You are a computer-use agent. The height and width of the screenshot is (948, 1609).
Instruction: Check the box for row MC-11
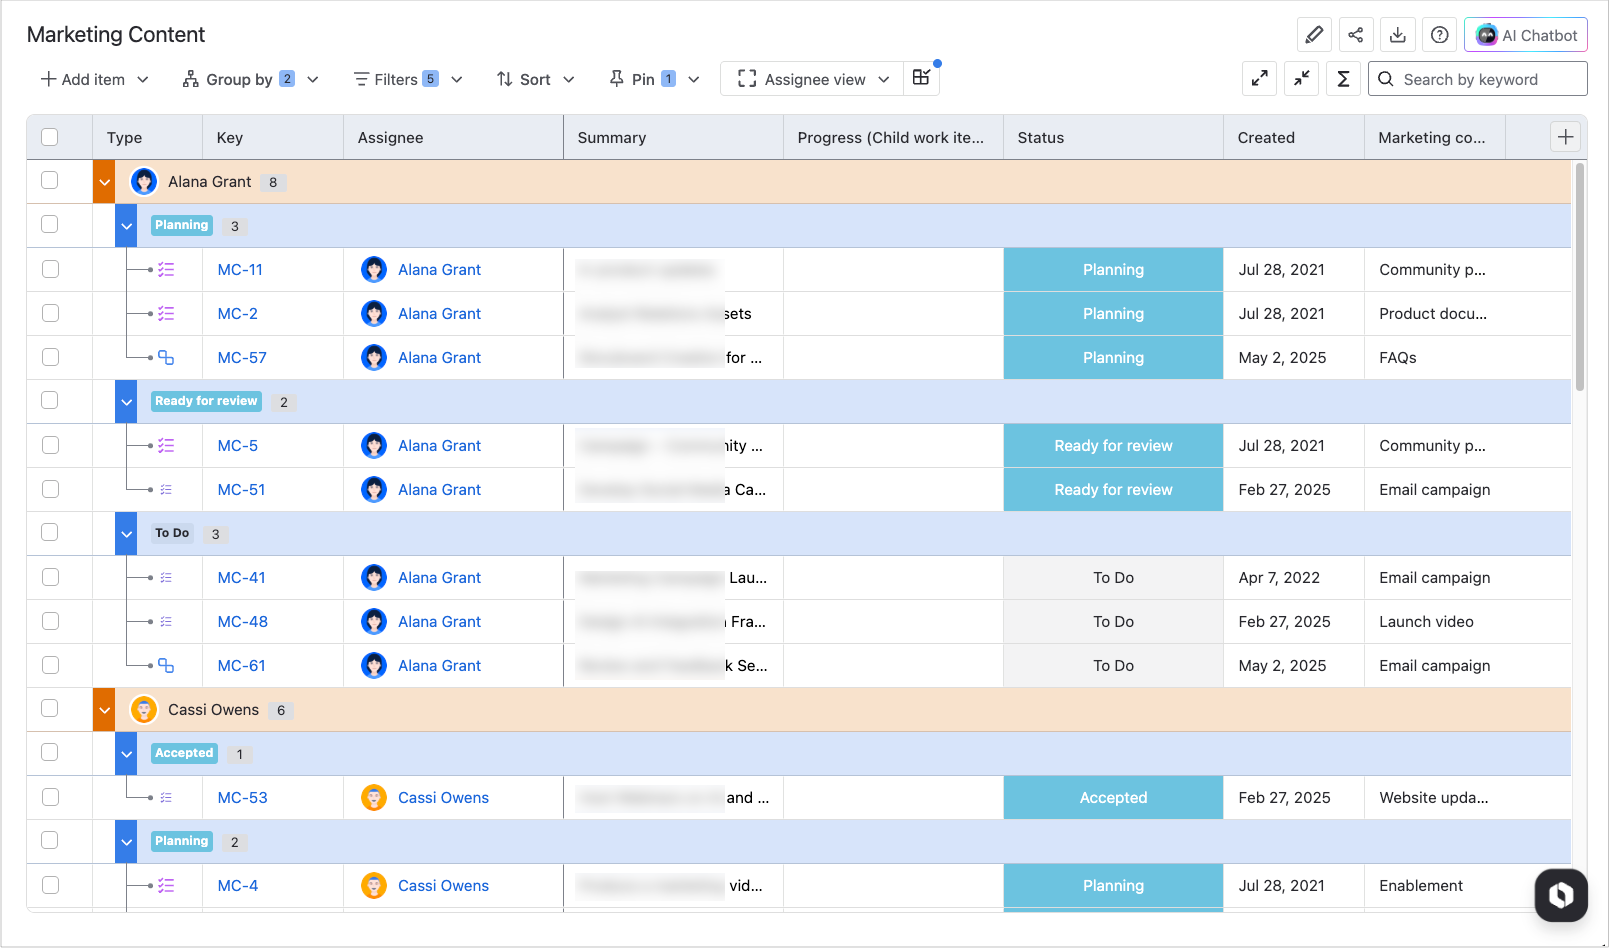(50, 269)
